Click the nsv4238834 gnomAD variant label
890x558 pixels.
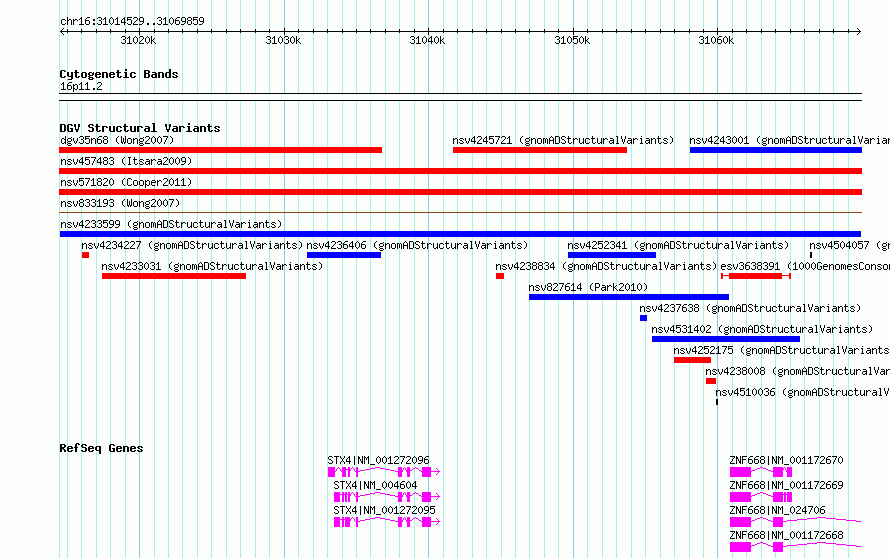(x=606, y=266)
